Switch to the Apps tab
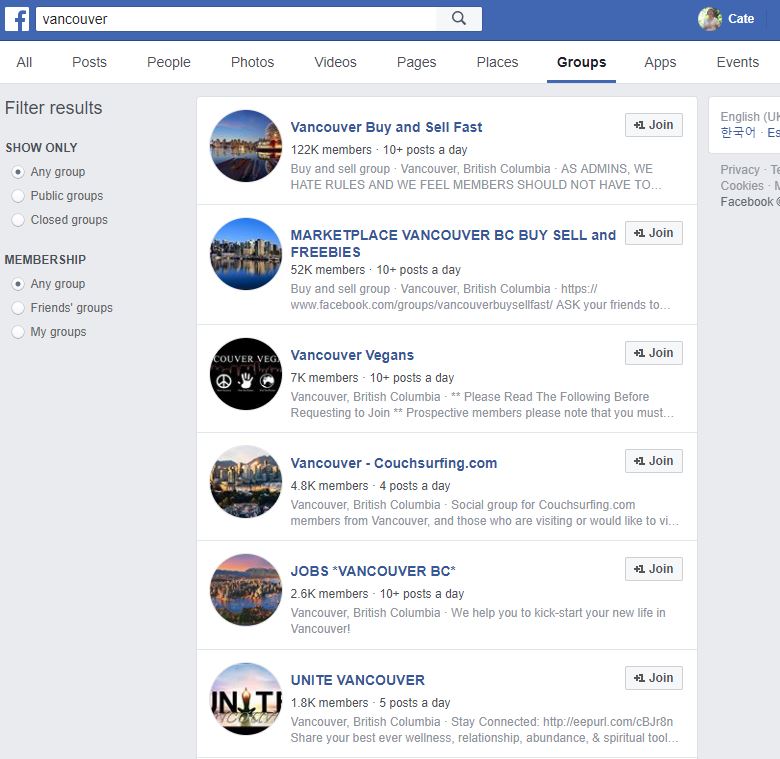The width and height of the screenshot is (780, 759). pyautogui.click(x=660, y=62)
